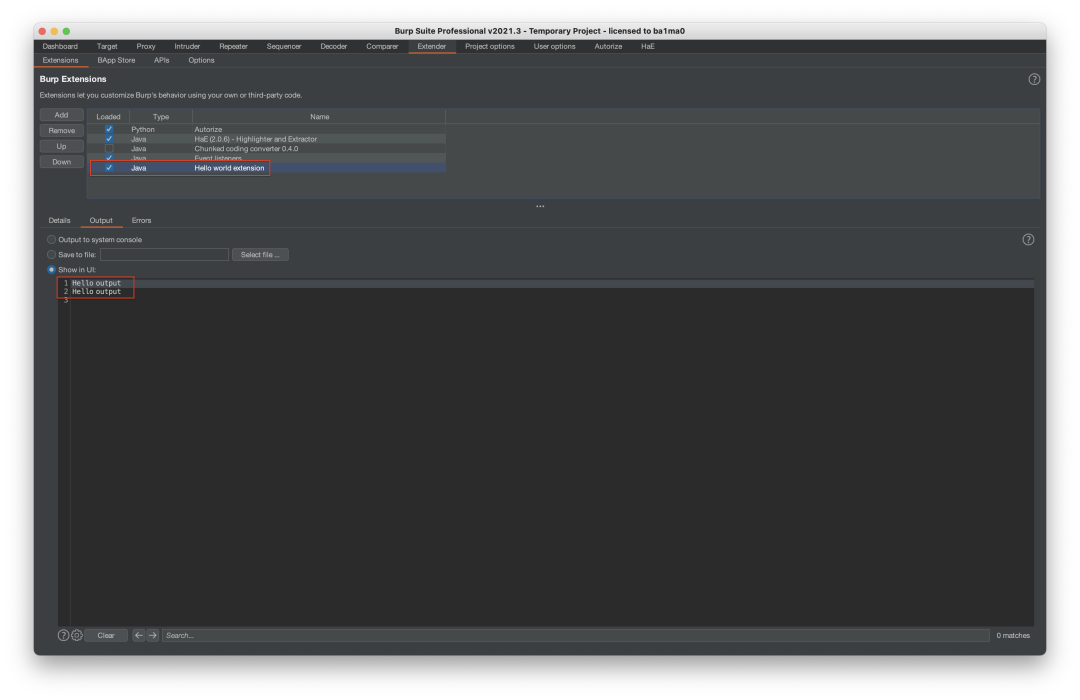Click the Select file button
This screenshot has width=1080, height=700.
[260, 255]
